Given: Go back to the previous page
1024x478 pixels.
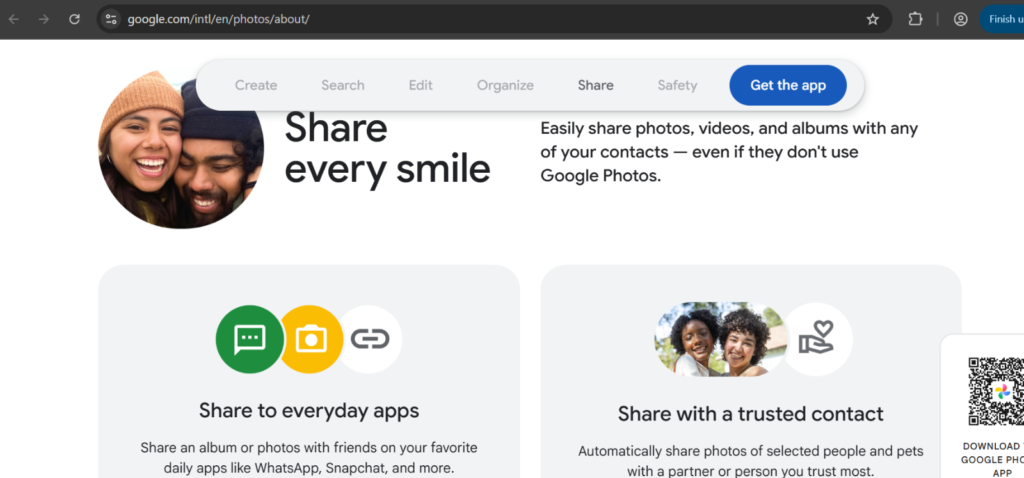Looking at the screenshot, I should [14, 19].
